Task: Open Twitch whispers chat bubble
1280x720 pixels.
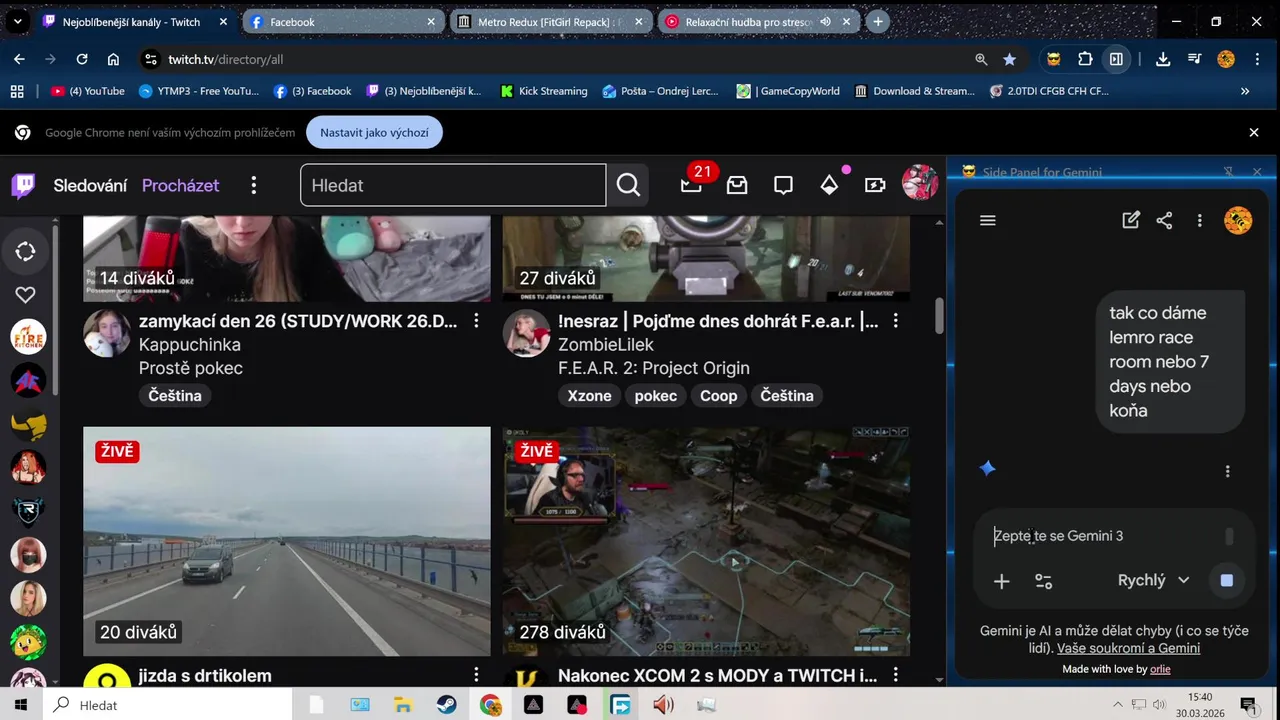Action: pos(783,185)
